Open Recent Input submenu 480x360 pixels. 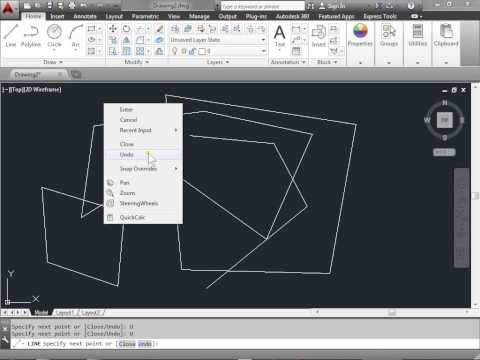[x=143, y=130]
